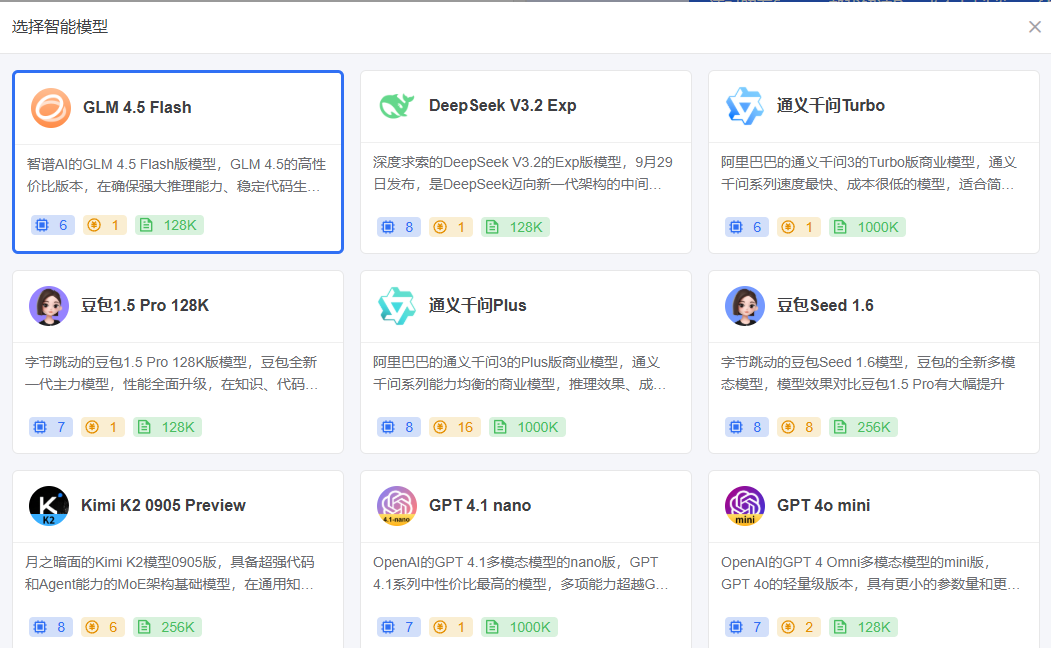Screen dimensions: 1051x648
Task: Click the 通义千问Plus teal logo icon
Action: pyautogui.click(x=397, y=306)
